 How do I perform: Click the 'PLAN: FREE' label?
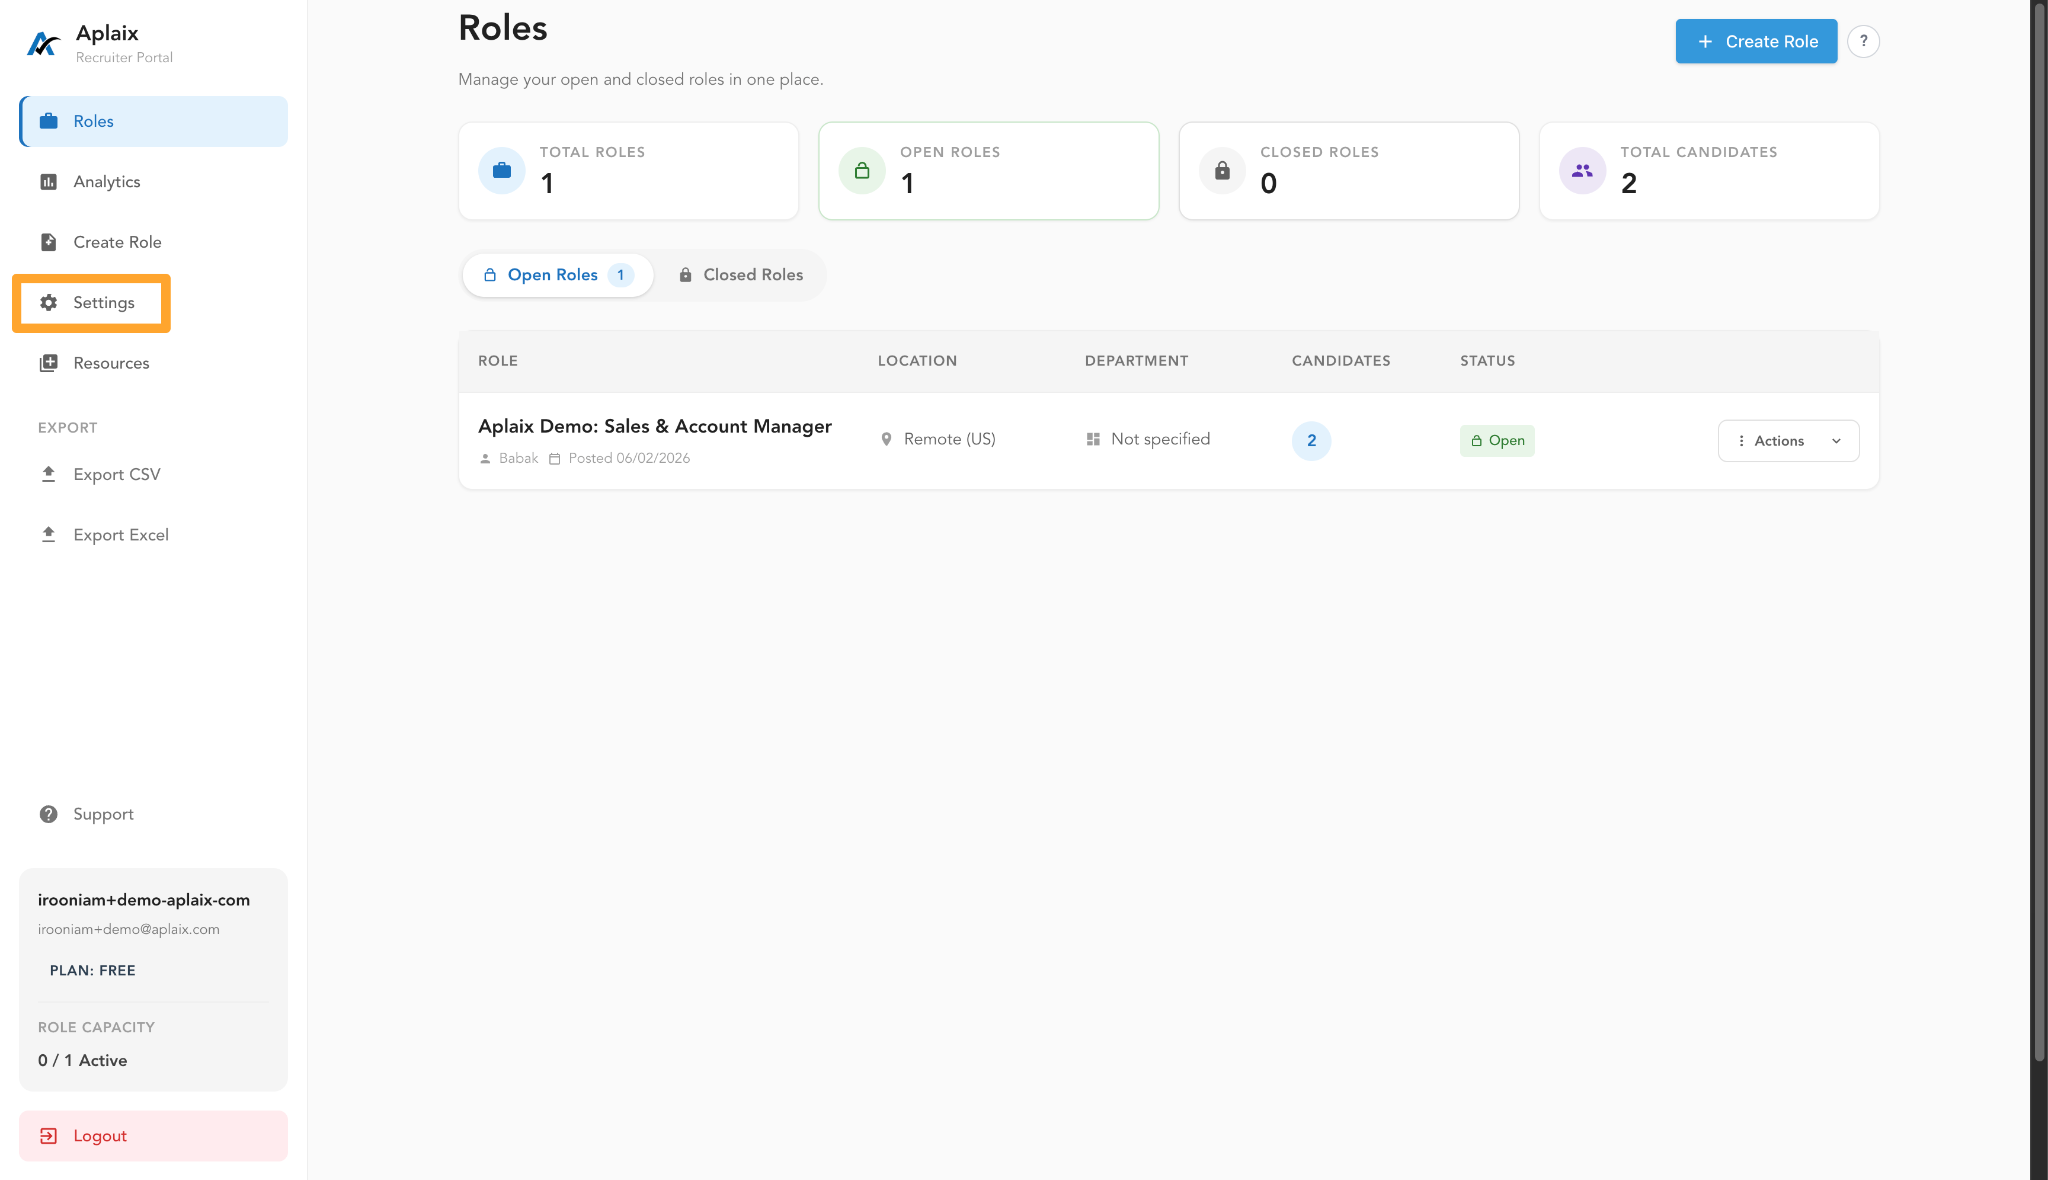point(92,971)
